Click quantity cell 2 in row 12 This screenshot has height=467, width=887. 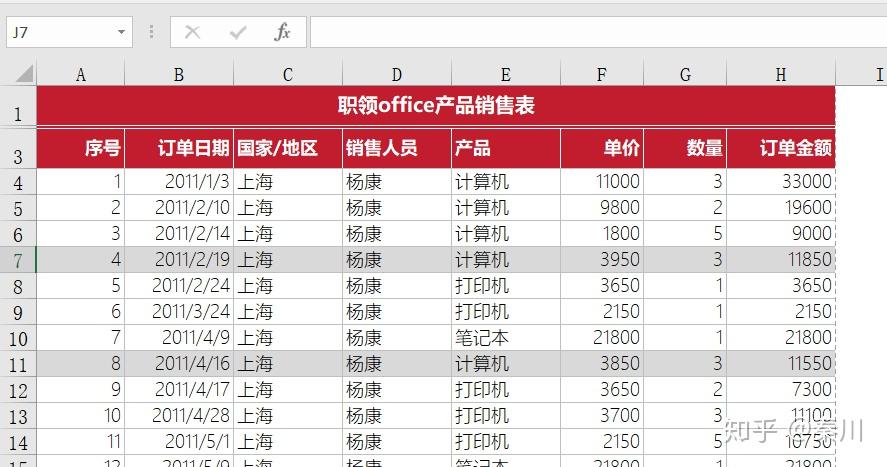coord(685,390)
